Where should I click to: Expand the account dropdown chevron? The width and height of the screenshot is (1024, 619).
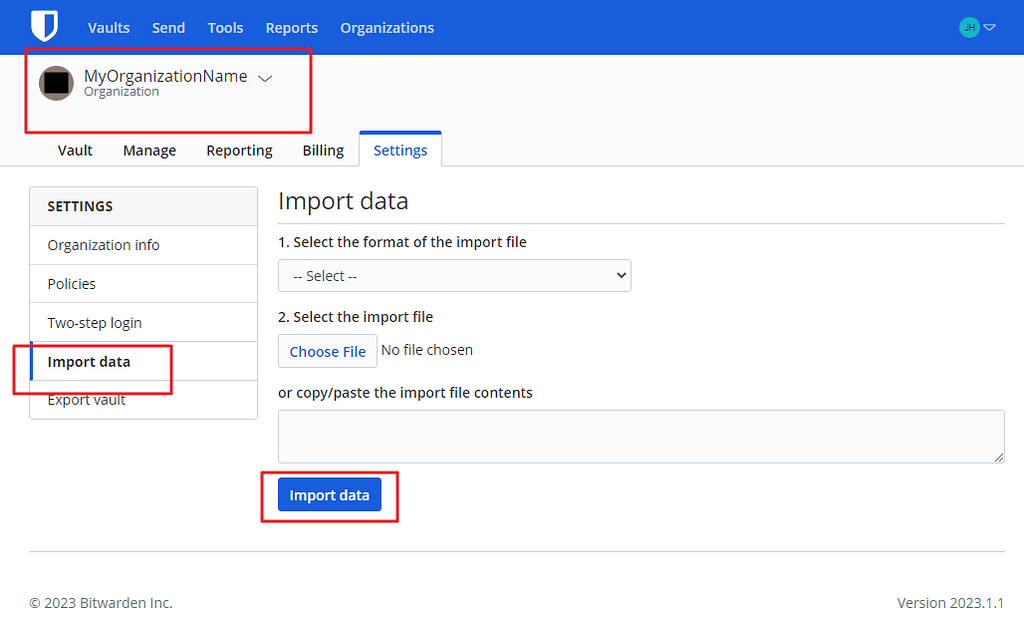[x=988, y=27]
